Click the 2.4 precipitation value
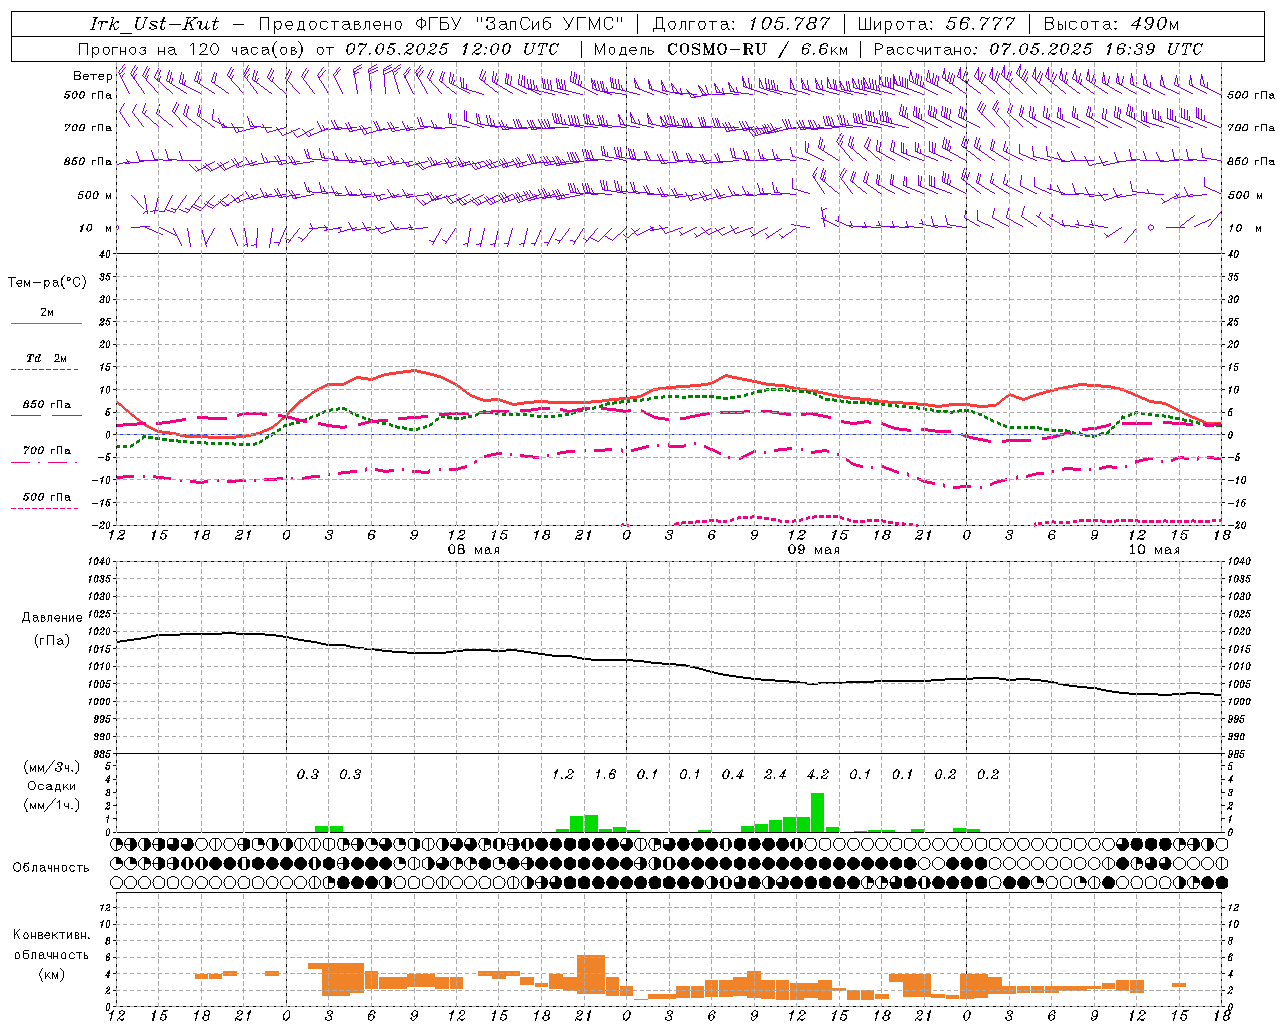Image resolution: width=1280 pixels, height=1024 pixels. (x=775, y=775)
